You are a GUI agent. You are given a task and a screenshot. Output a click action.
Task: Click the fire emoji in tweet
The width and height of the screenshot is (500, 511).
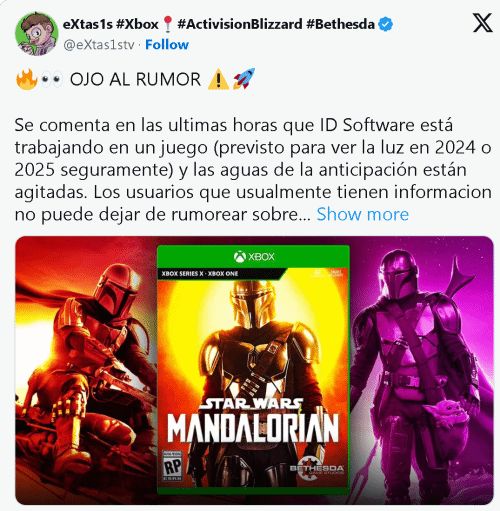coord(26,79)
